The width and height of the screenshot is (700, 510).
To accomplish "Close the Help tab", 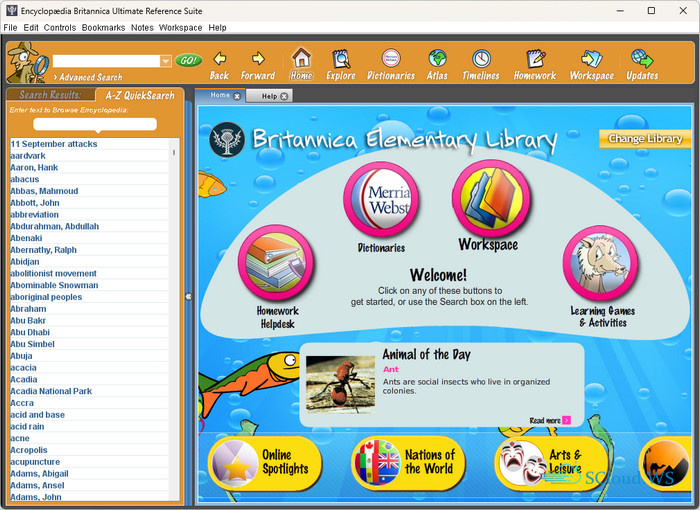I will 284,96.
